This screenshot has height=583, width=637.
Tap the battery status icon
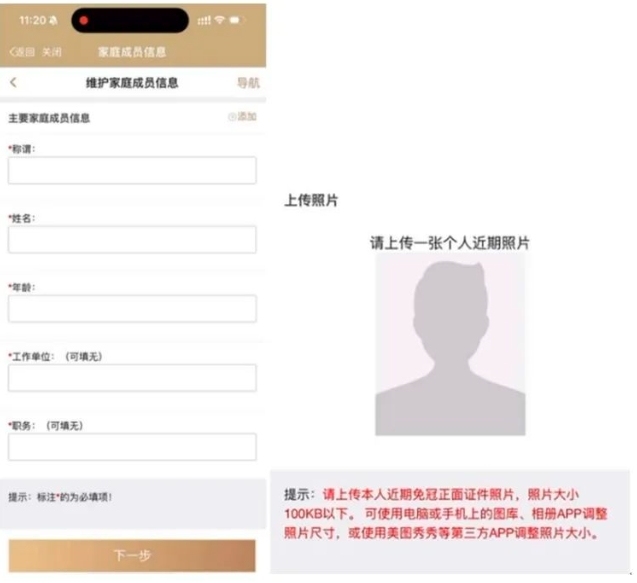[237, 20]
